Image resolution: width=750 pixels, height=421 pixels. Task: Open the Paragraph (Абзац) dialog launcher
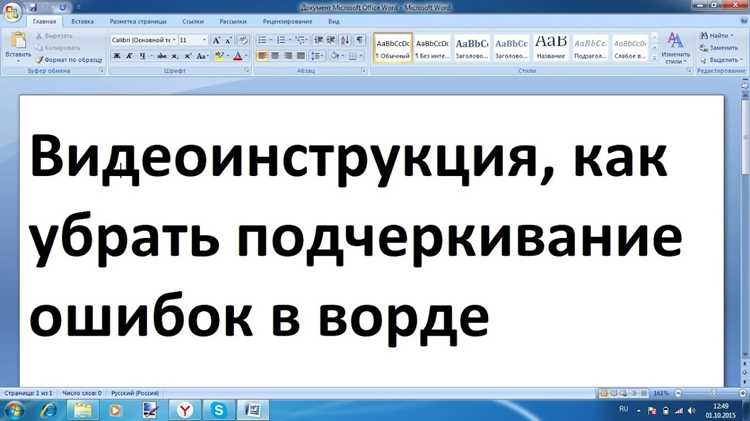coord(364,70)
